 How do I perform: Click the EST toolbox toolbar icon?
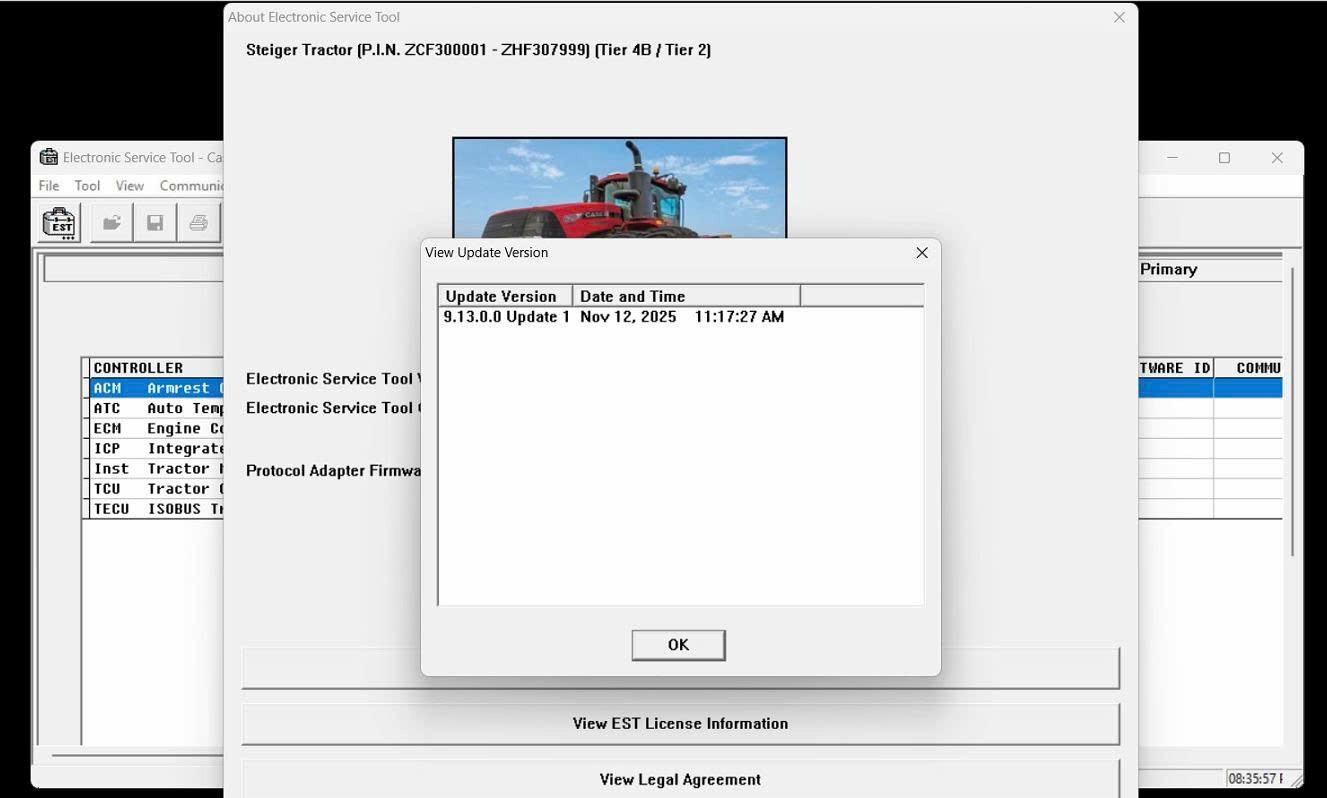(57, 222)
